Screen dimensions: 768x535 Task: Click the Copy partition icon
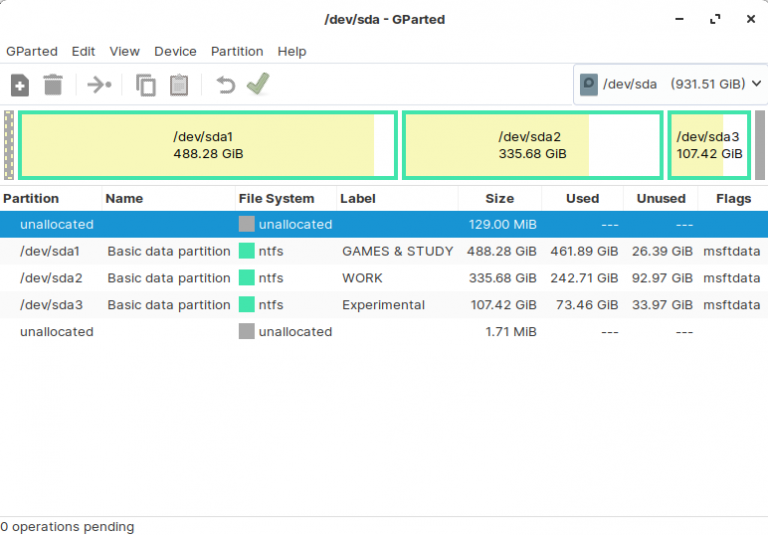[x=146, y=85]
